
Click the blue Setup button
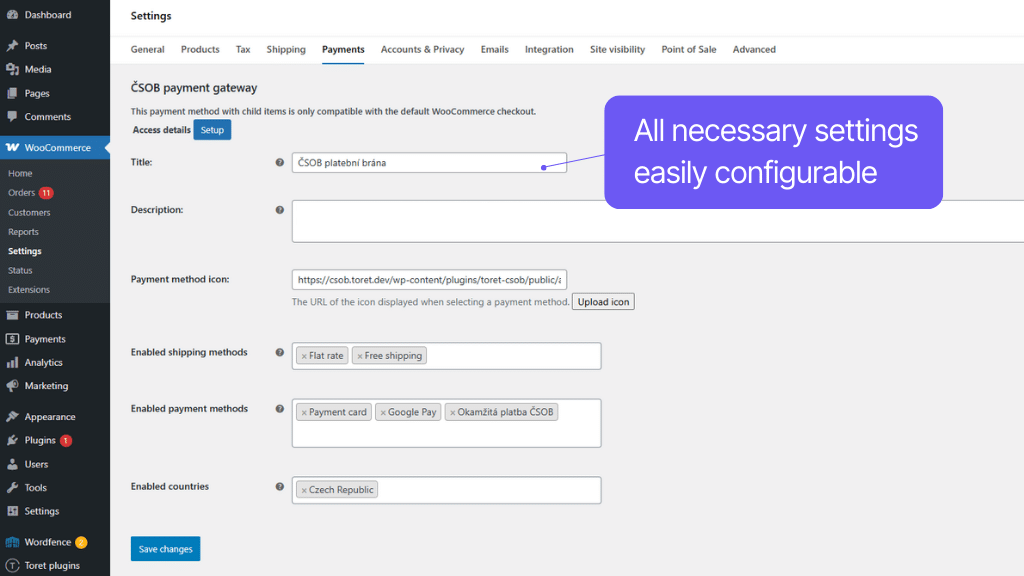point(212,130)
